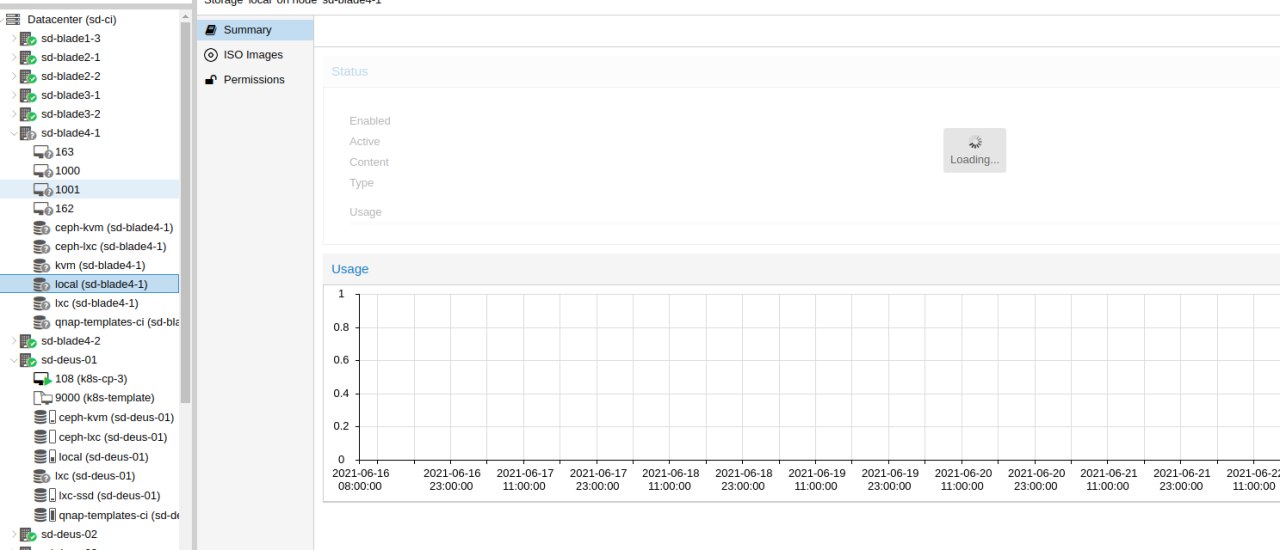1280x550 pixels.
Task: Click the sd-blade3-1 node icon
Action: (x=28, y=95)
